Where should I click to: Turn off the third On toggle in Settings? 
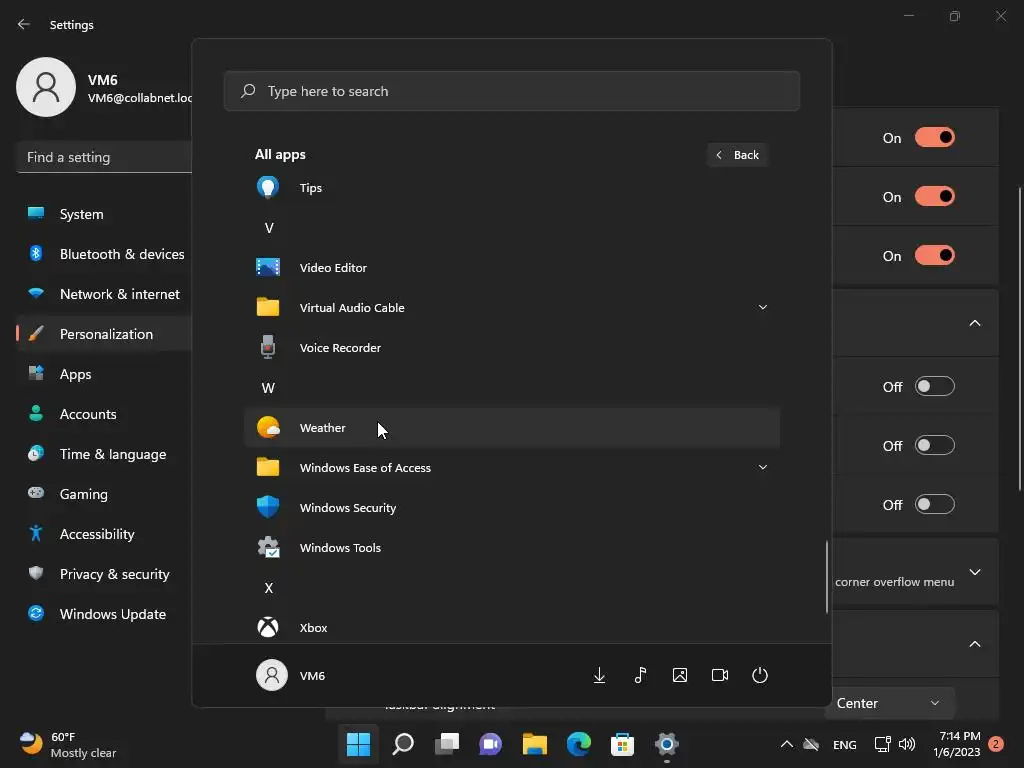[x=935, y=255]
